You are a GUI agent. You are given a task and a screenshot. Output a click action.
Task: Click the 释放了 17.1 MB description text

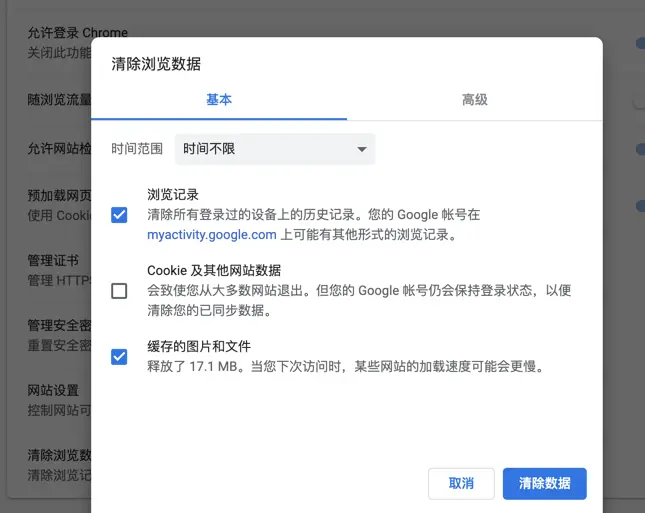(346, 366)
